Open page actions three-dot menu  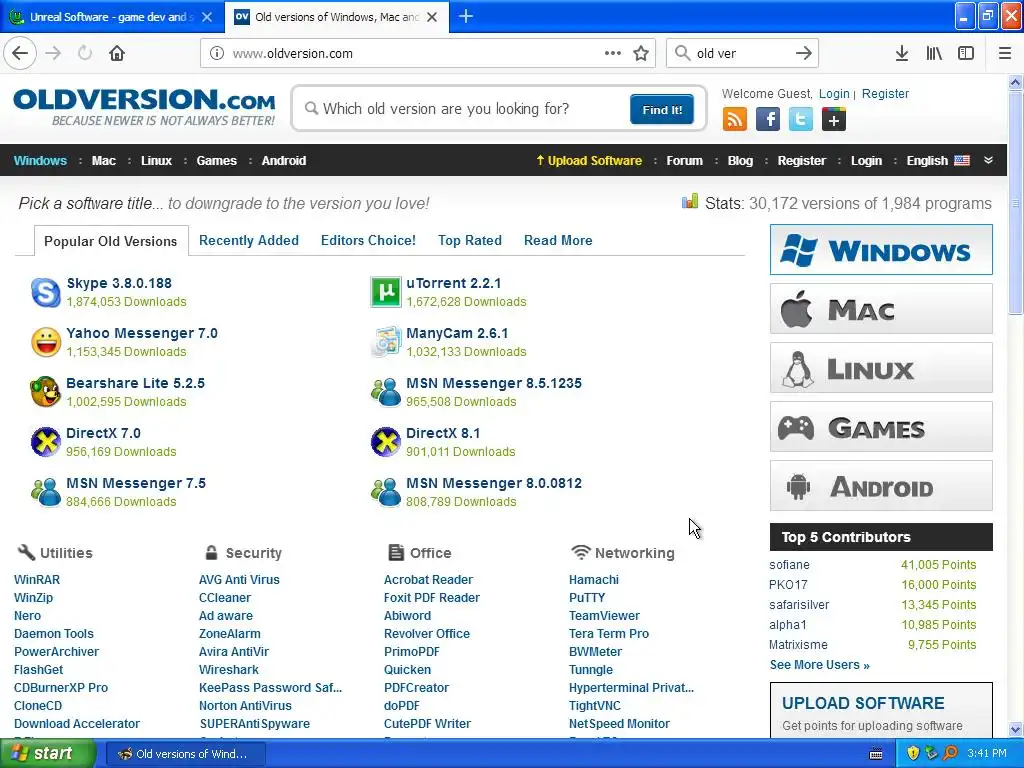[x=613, y=53]
